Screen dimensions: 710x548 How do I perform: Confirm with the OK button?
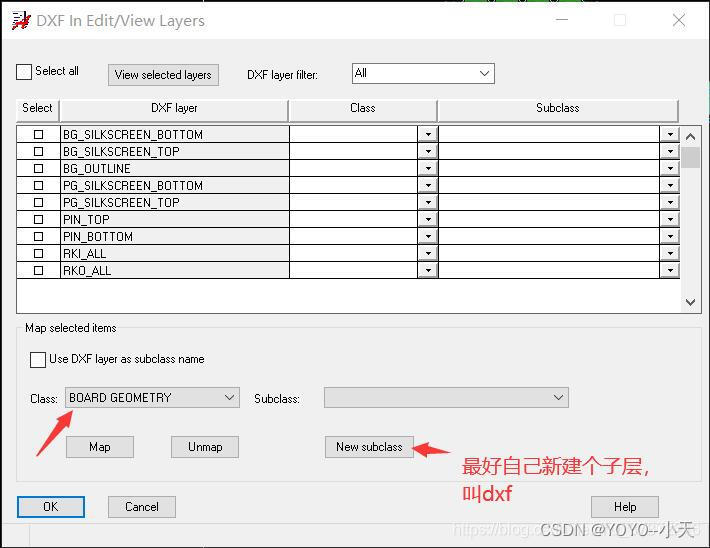[x=51, y=507]
